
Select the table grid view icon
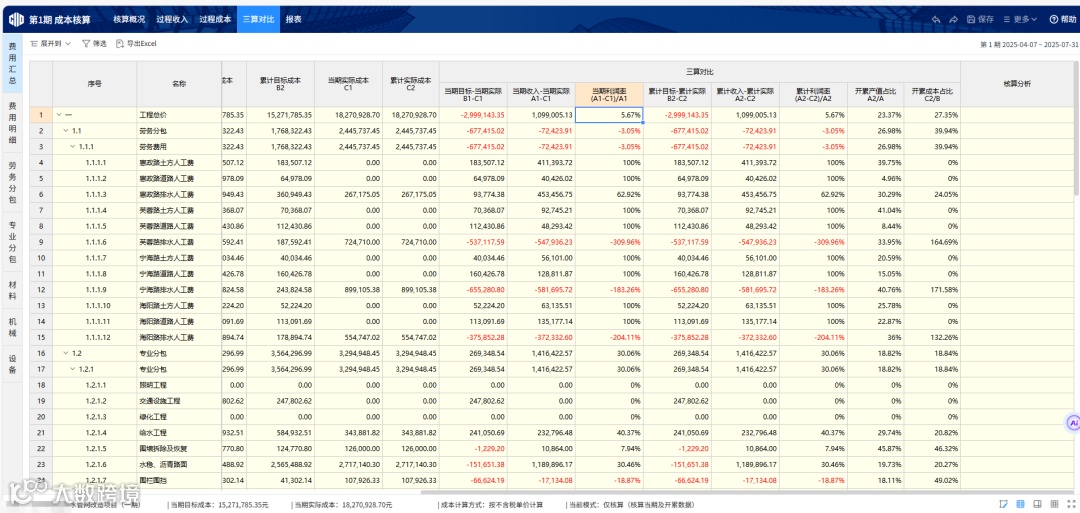pos(1021,504)
